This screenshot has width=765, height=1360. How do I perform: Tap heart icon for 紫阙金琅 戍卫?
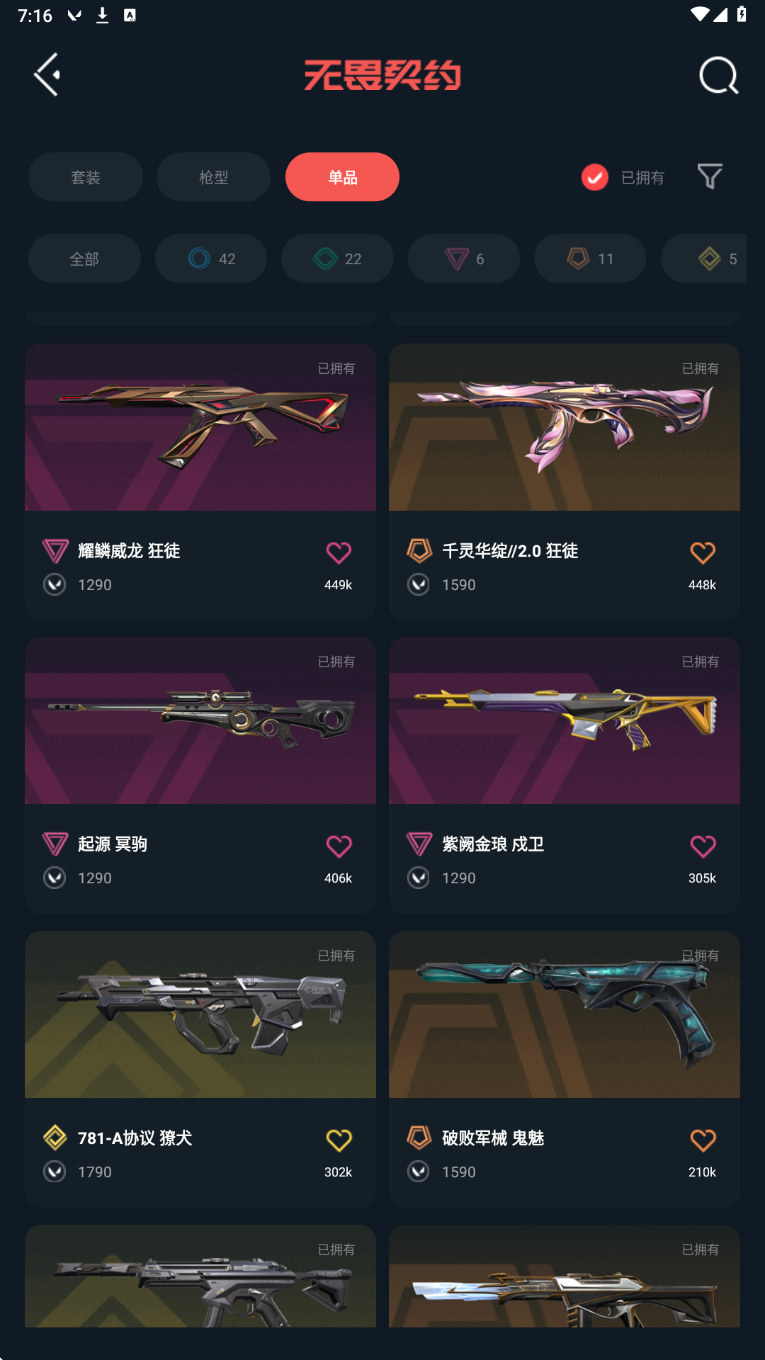coord(703,846)
